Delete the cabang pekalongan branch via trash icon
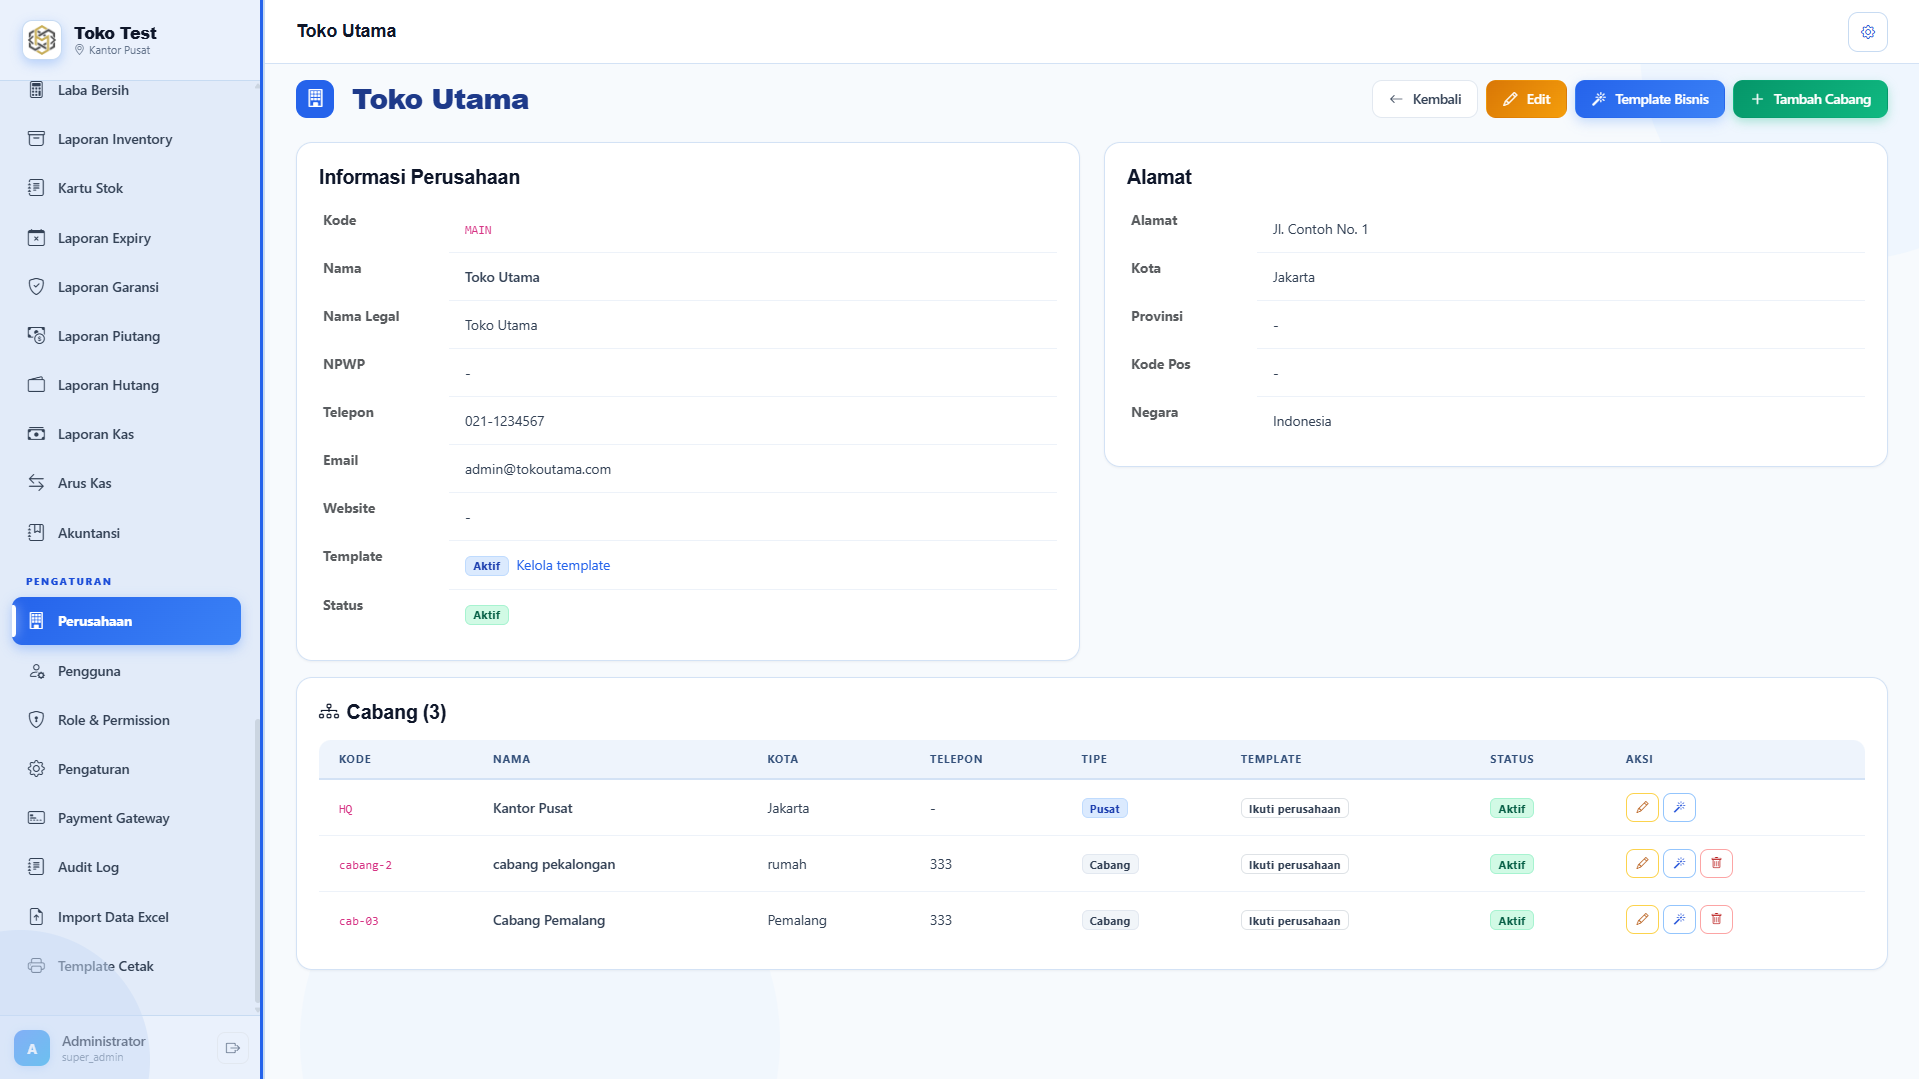Screen dimensions: 1919x1079 1716,864
